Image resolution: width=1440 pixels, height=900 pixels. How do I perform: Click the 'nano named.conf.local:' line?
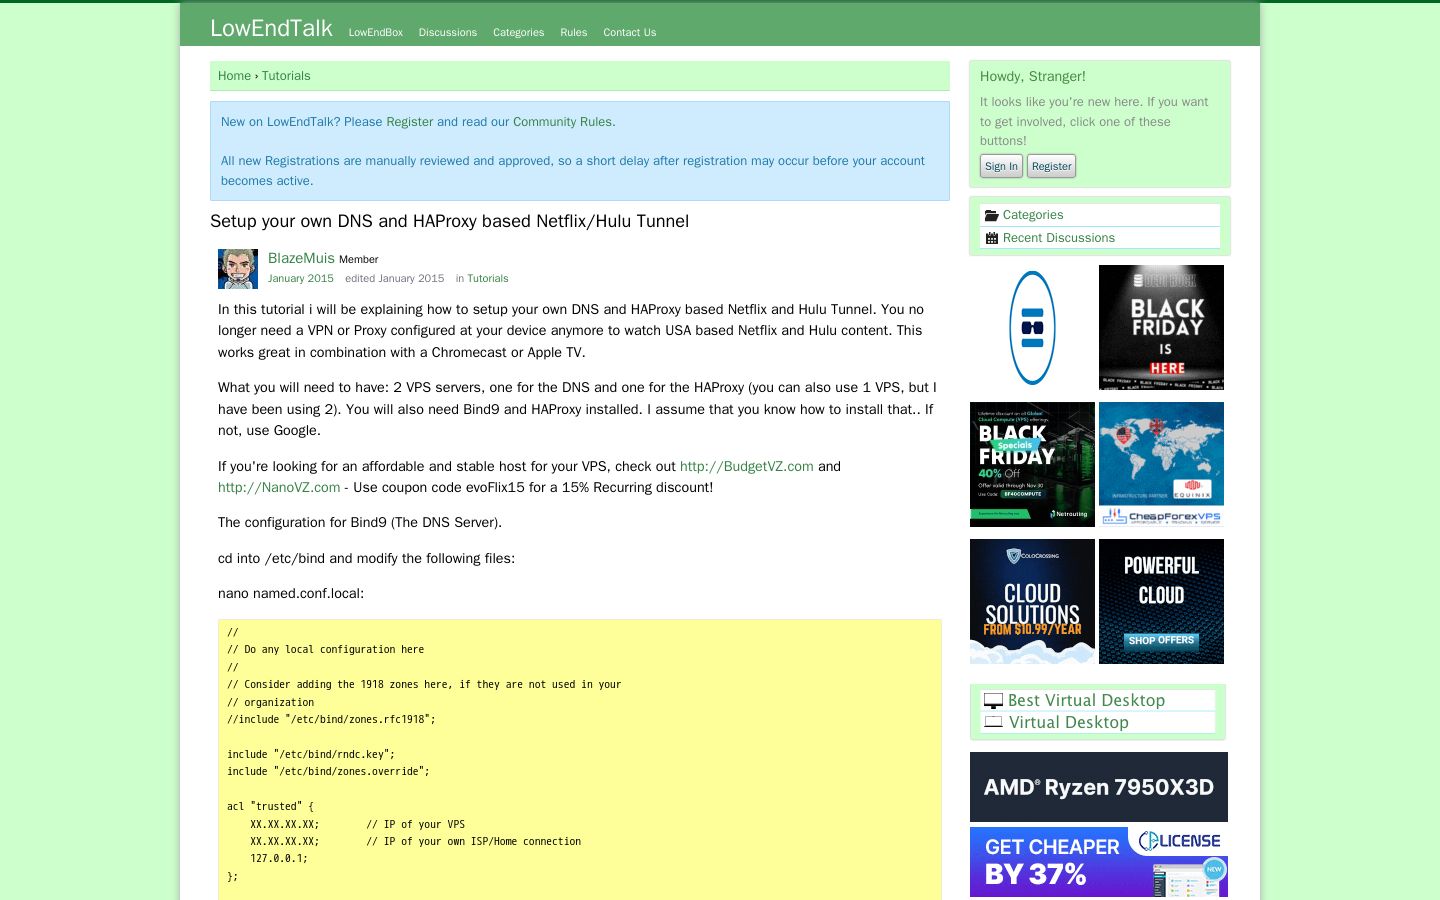(x=291, y=594)
